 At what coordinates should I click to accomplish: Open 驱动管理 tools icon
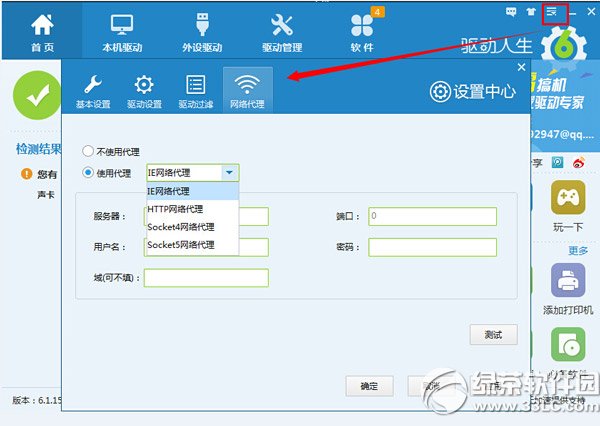coord(282,24)
